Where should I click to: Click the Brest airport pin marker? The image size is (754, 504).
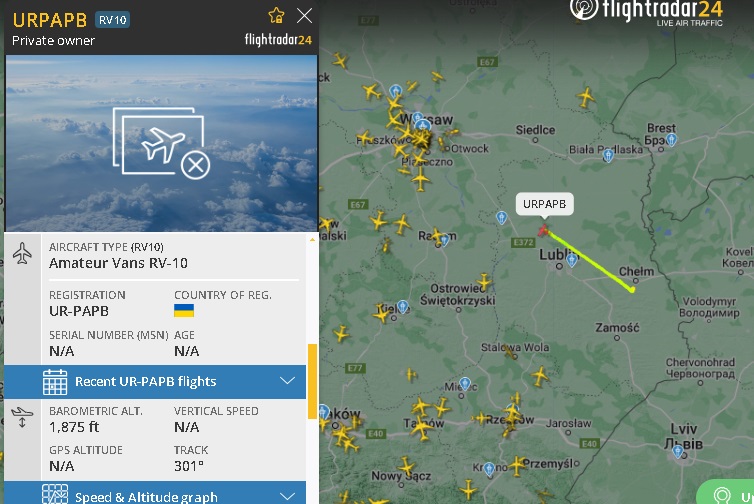[672, 139]
